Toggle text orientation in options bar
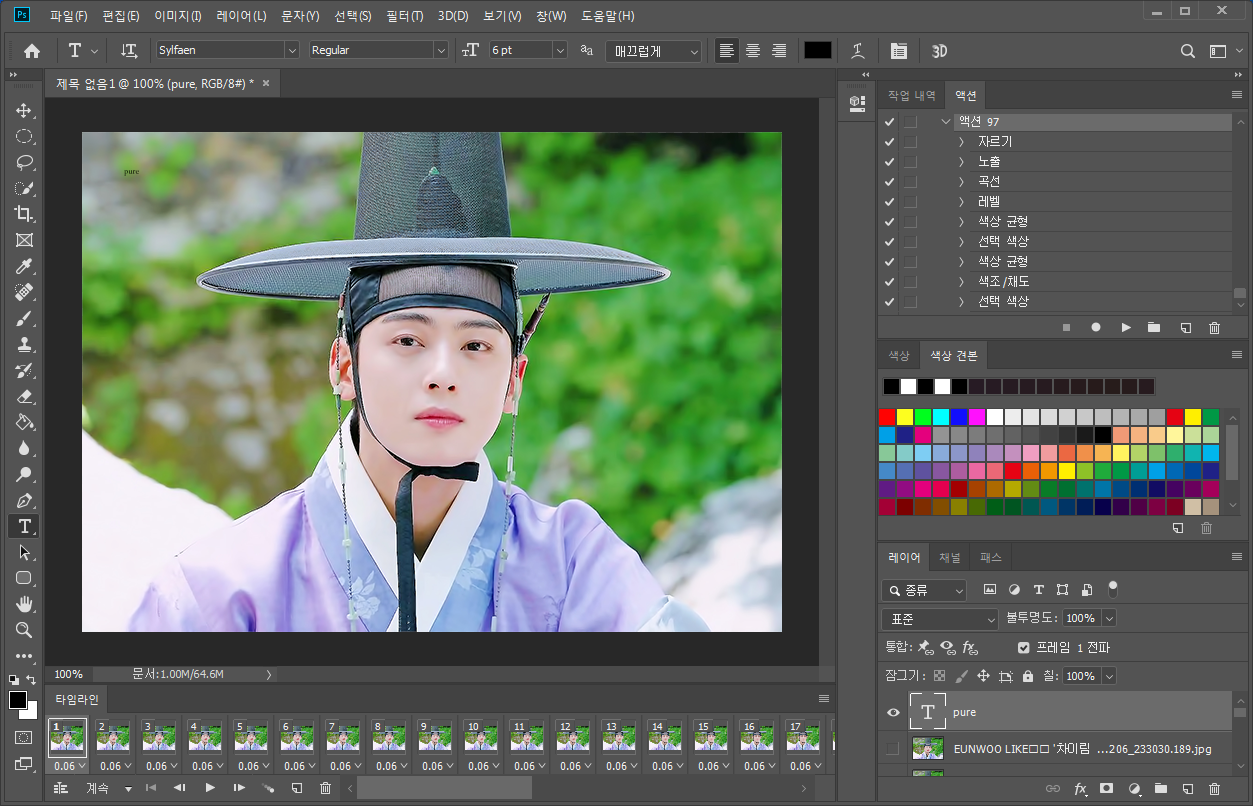The width and height of the screenshot is (1253, 806). coord(129,50)
